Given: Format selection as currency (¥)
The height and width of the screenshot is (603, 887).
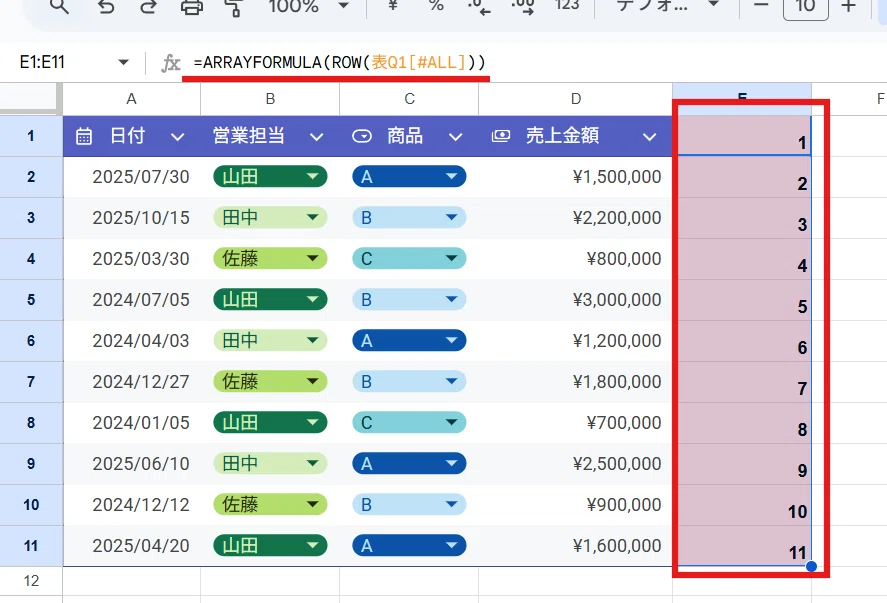Looking at the screenshot, I should 393,5.
